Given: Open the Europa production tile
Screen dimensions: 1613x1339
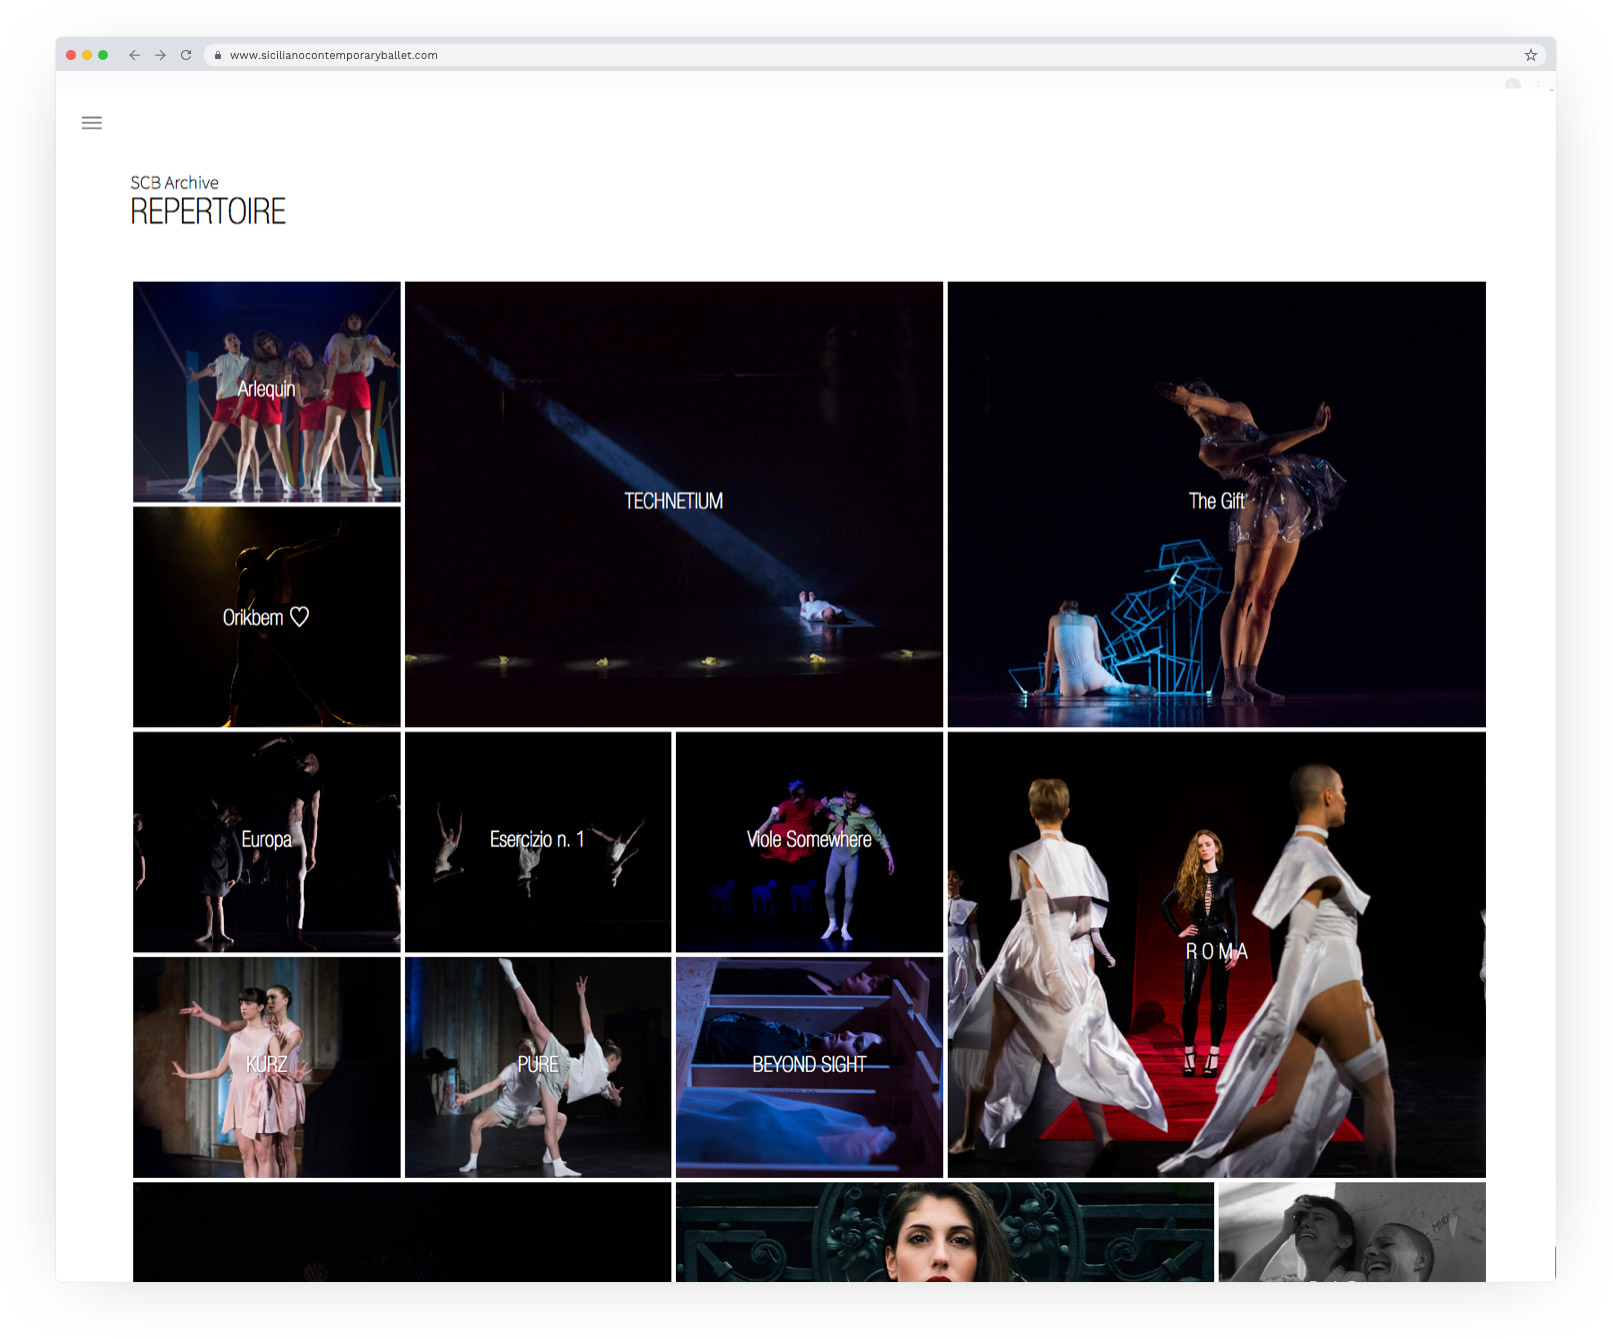Looking at the screenshot, I should click(x=267, y=842).
